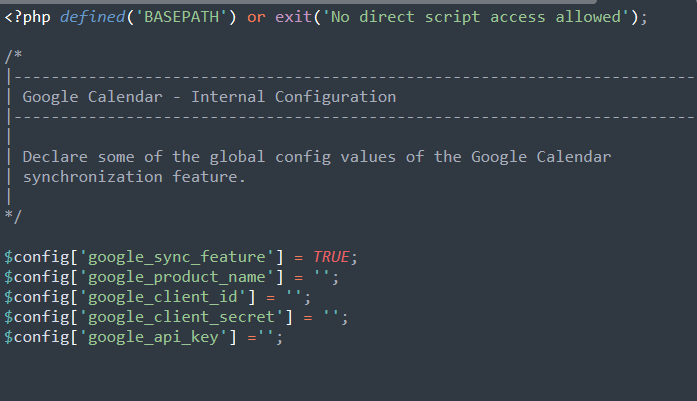
Task: Click the empty string value for google_client_id
Action: (x=294, y=297)
